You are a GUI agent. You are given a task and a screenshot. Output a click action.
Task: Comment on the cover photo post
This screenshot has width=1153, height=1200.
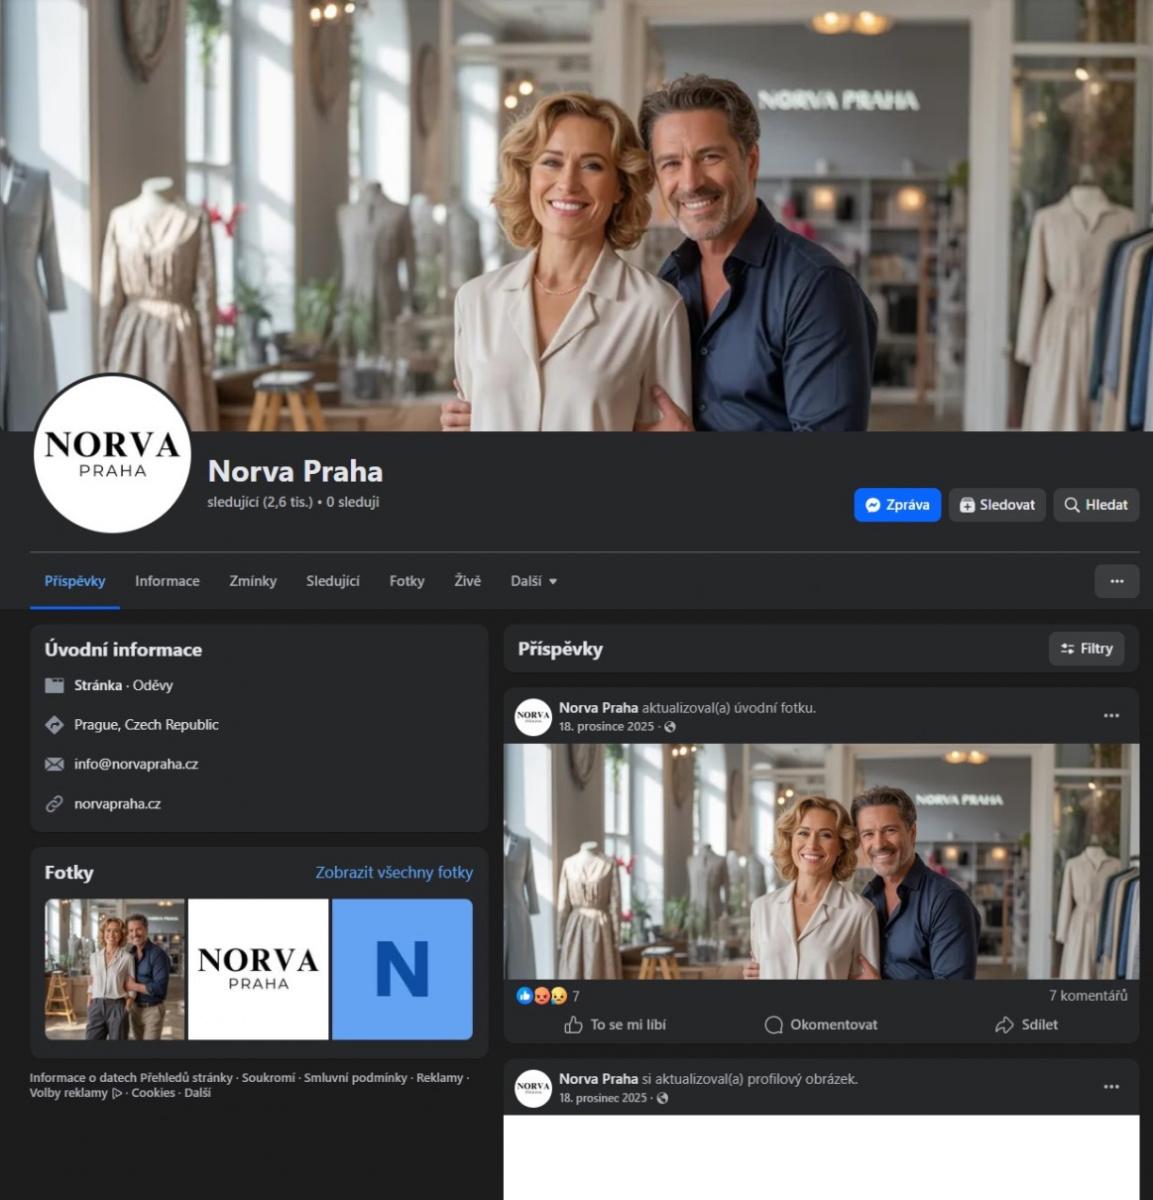(x=821, y=1024)
